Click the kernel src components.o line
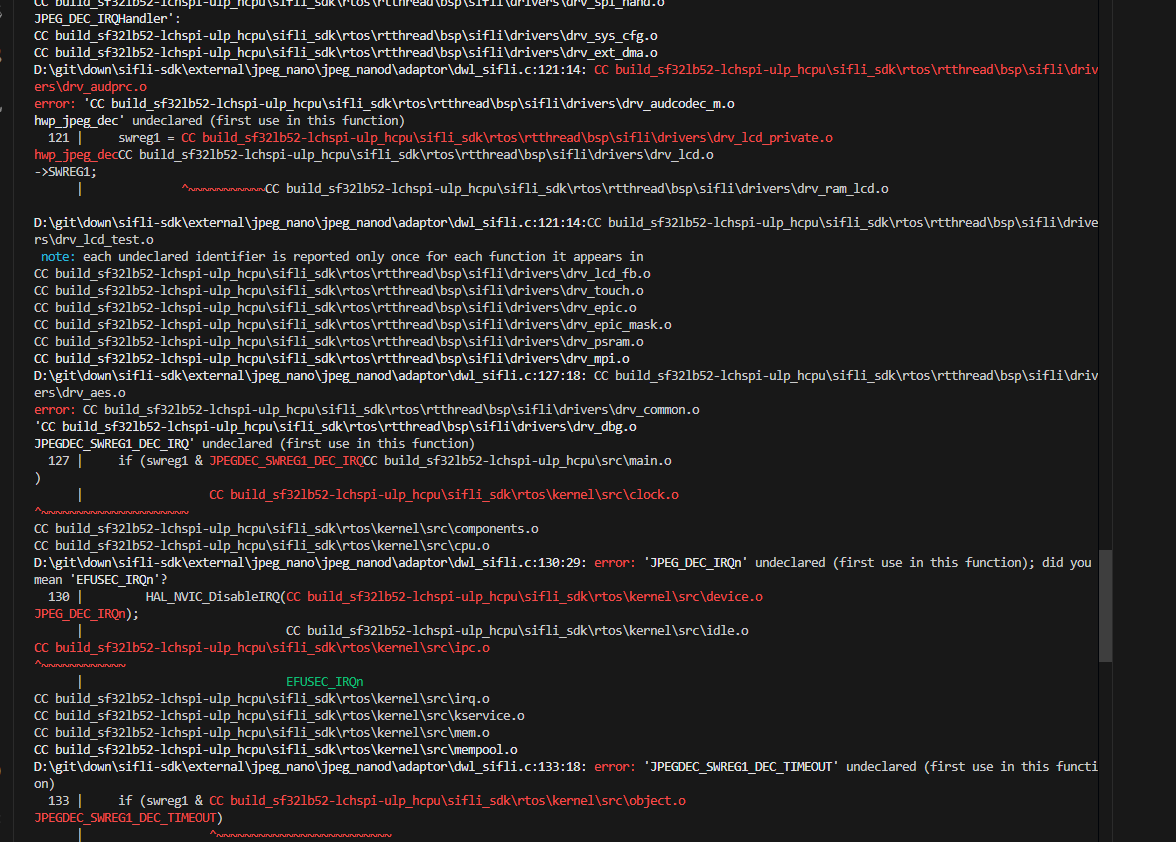Screen dimensions: 1176x842 (x=286, y=529)
